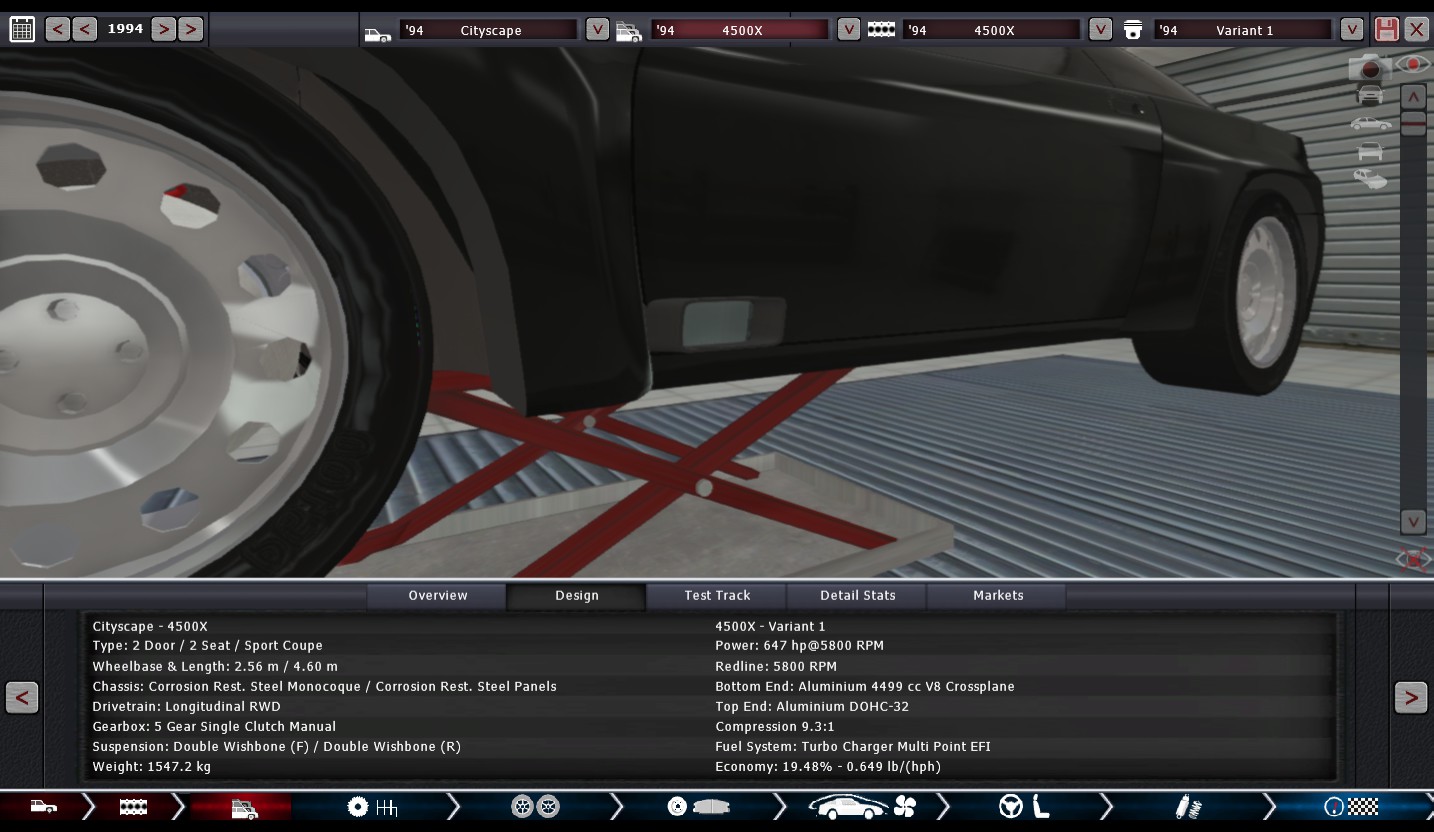Expand the Cityscape car model dropdown
This screenshot has height=832, width=1434.
597,29
